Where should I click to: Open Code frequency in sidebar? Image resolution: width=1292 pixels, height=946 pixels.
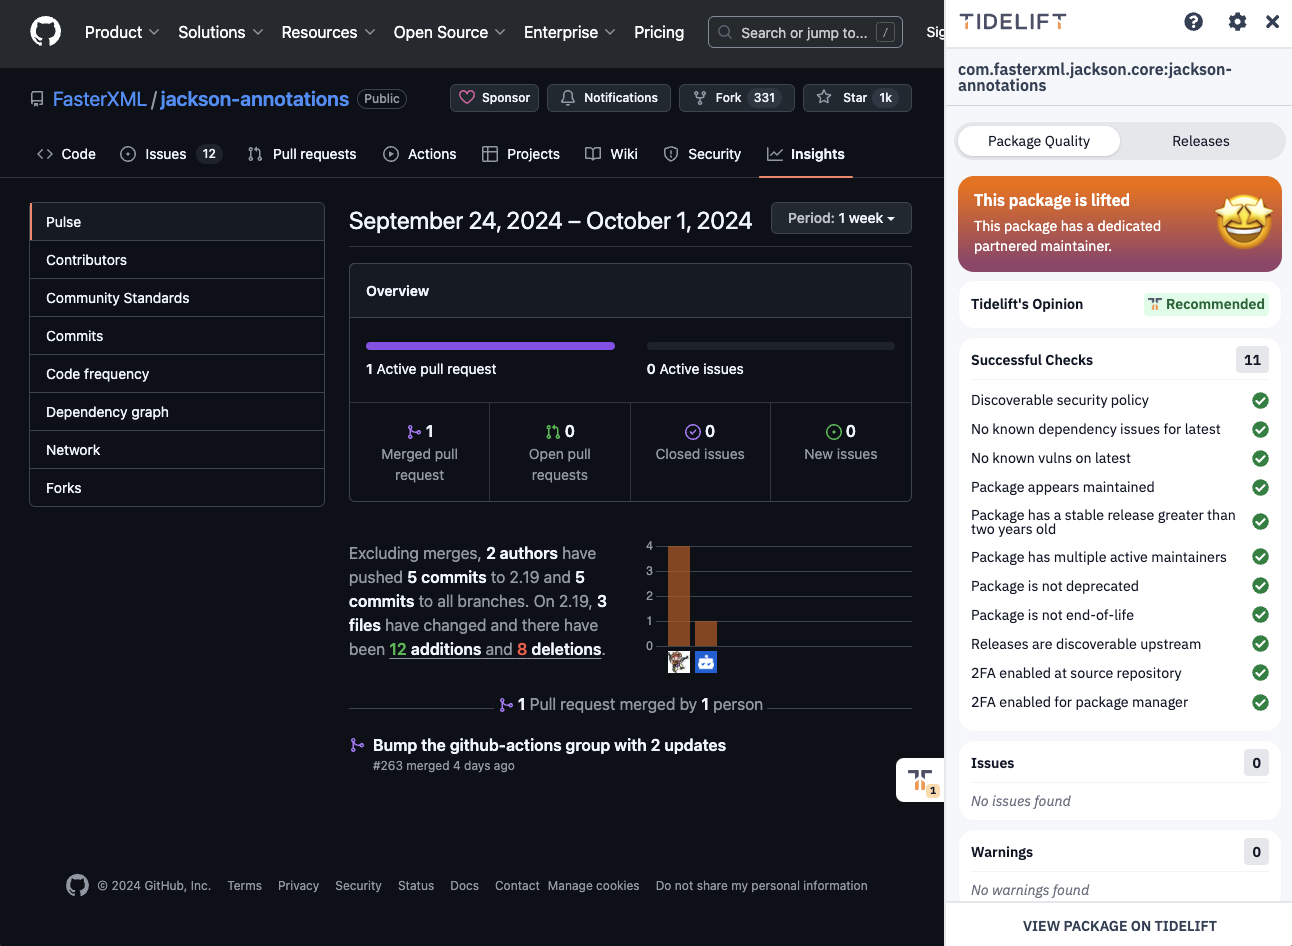click(177, 374)
